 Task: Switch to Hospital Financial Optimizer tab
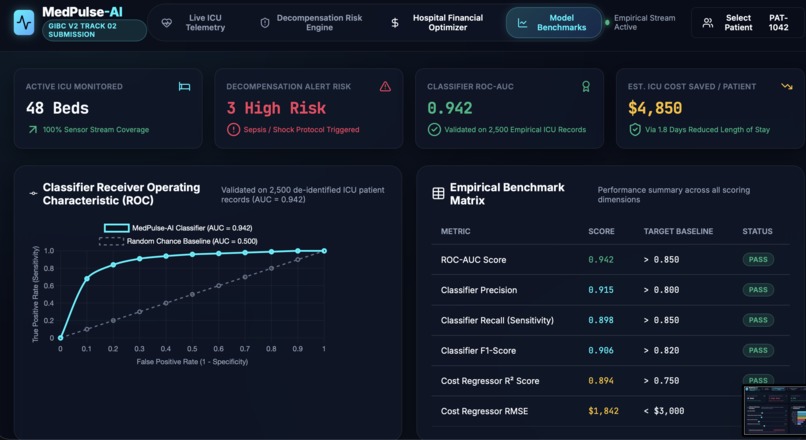click(437, 23)
